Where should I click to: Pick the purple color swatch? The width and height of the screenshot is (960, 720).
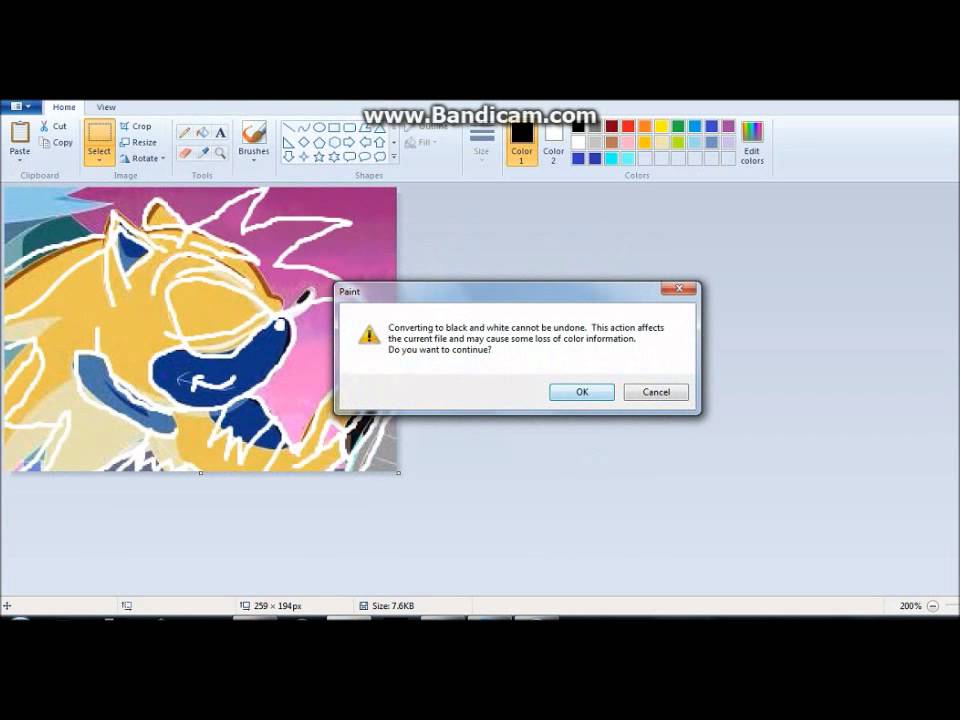[x=728, y=126]
